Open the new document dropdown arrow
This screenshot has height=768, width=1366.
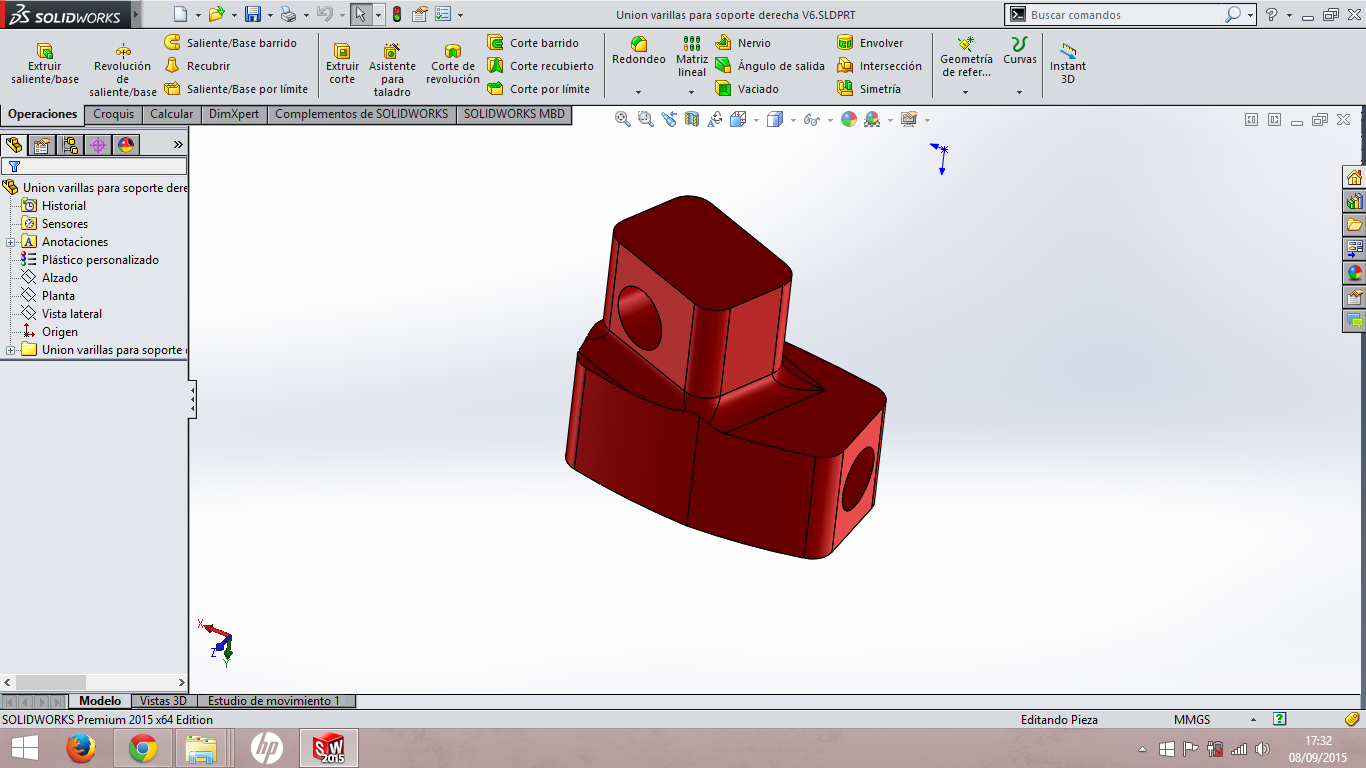(198, 15)
